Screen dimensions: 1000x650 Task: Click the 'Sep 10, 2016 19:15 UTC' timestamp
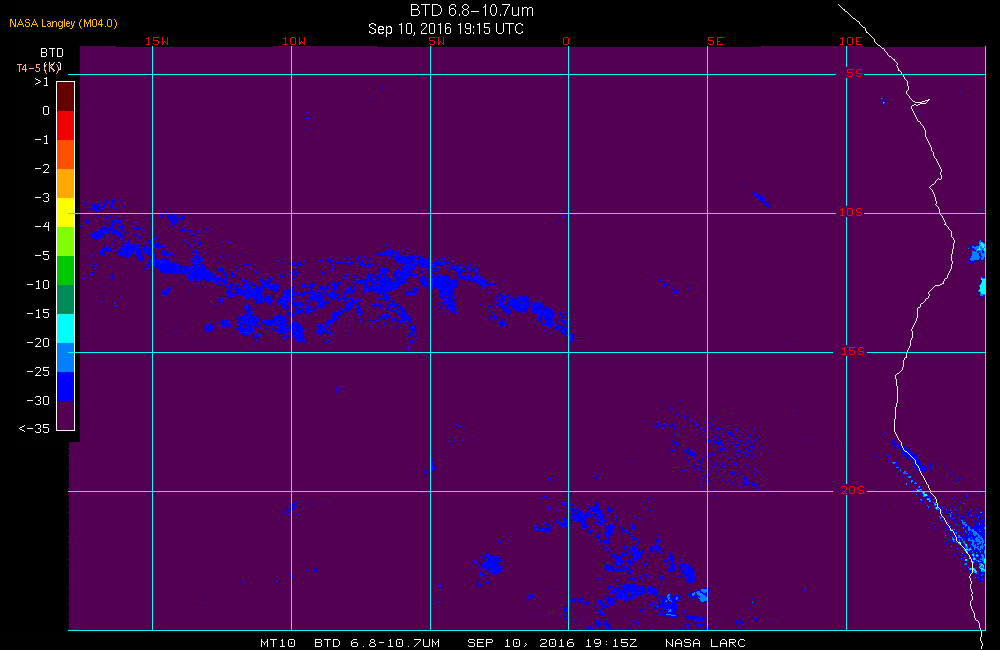click(x=446, y=29)
